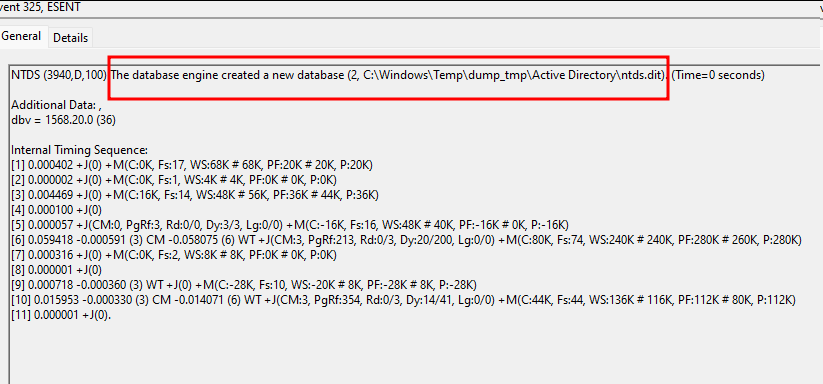Image resolution: width=823 pixels, height=384 pixels.
Task: Click the ntds.dit file path in message
Action: pyautogui.click(x=514, y=75)
